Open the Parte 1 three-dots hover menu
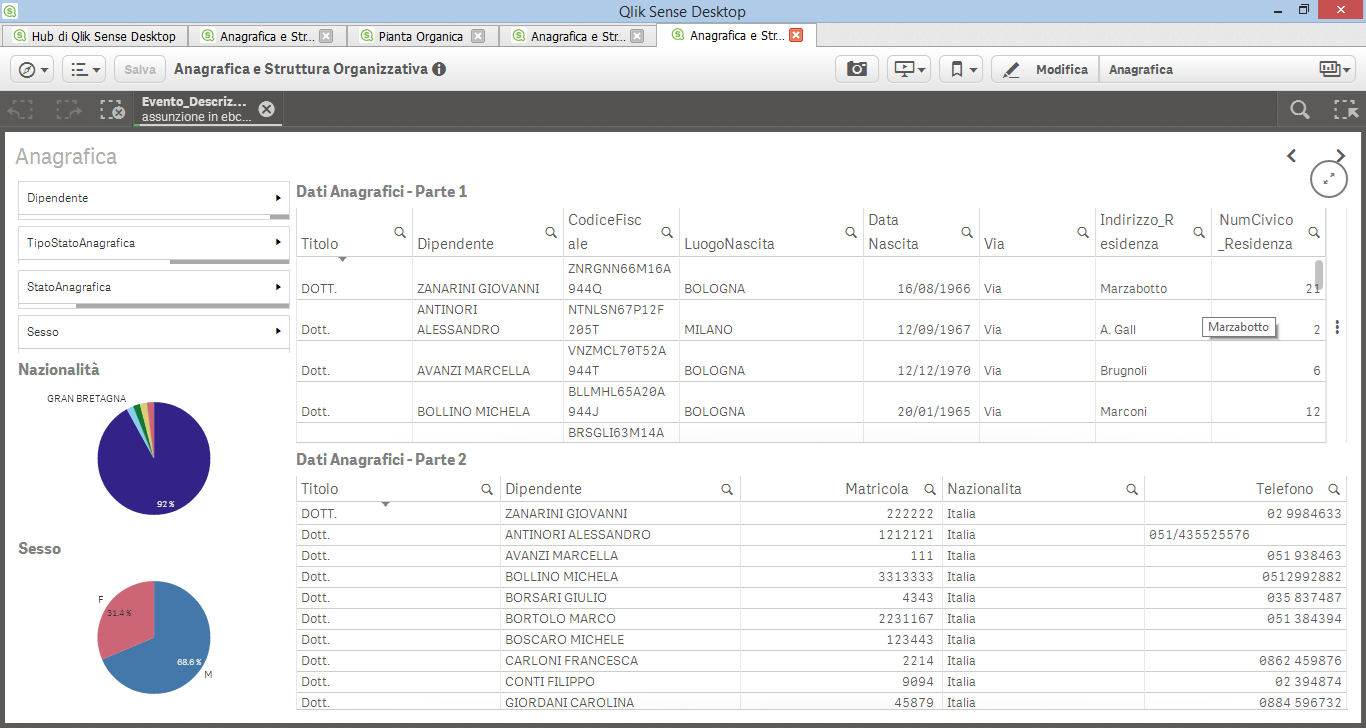1366x728 pixels. [1337, 327]
